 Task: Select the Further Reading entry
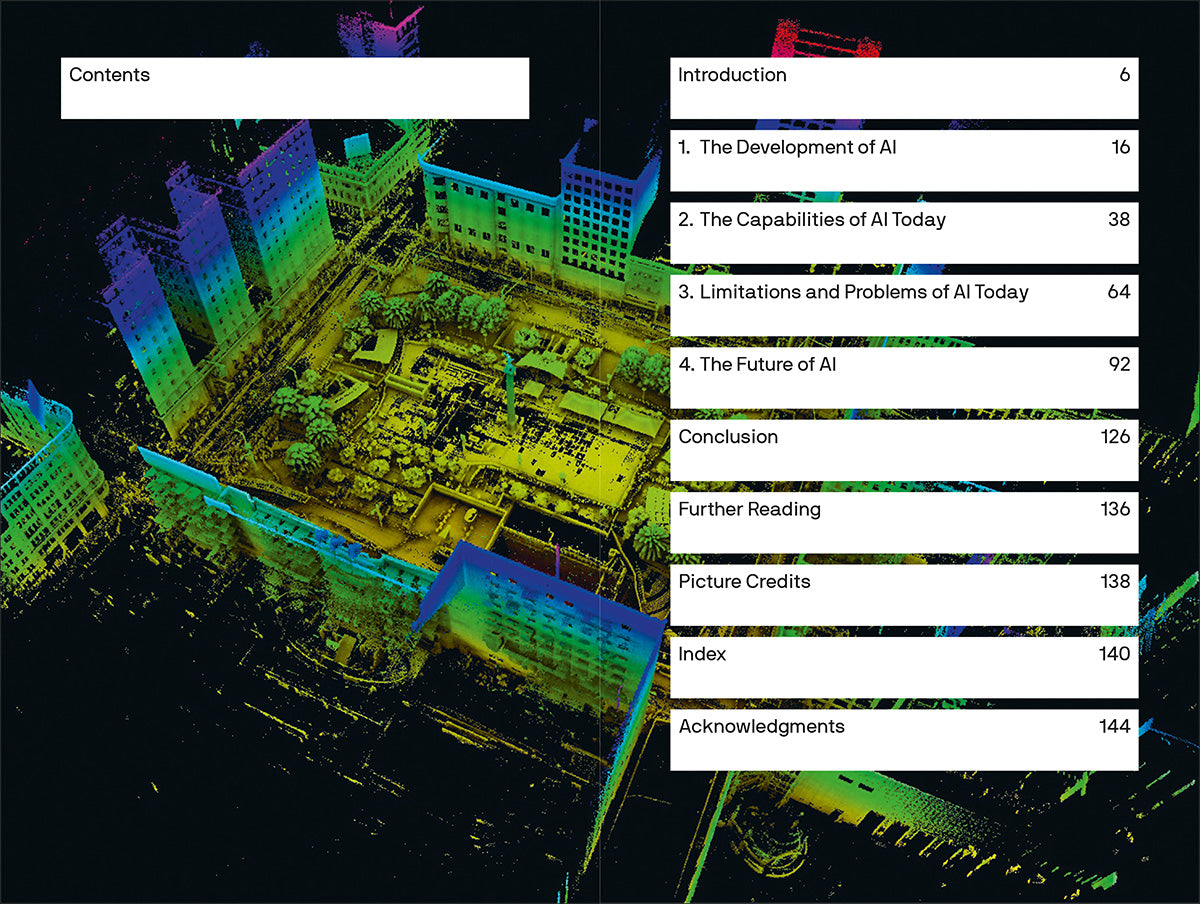pyautogui.click(x=749, y=509)
